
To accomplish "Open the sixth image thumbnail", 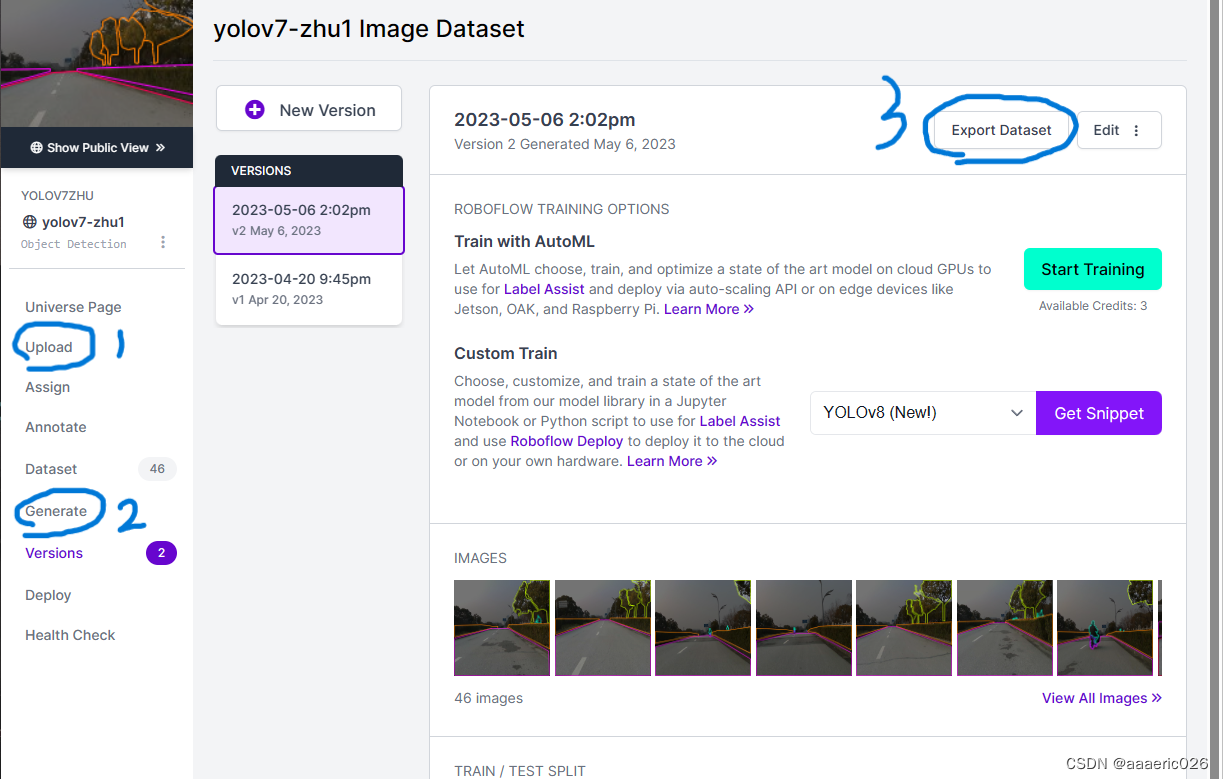I will point(1005,628).
